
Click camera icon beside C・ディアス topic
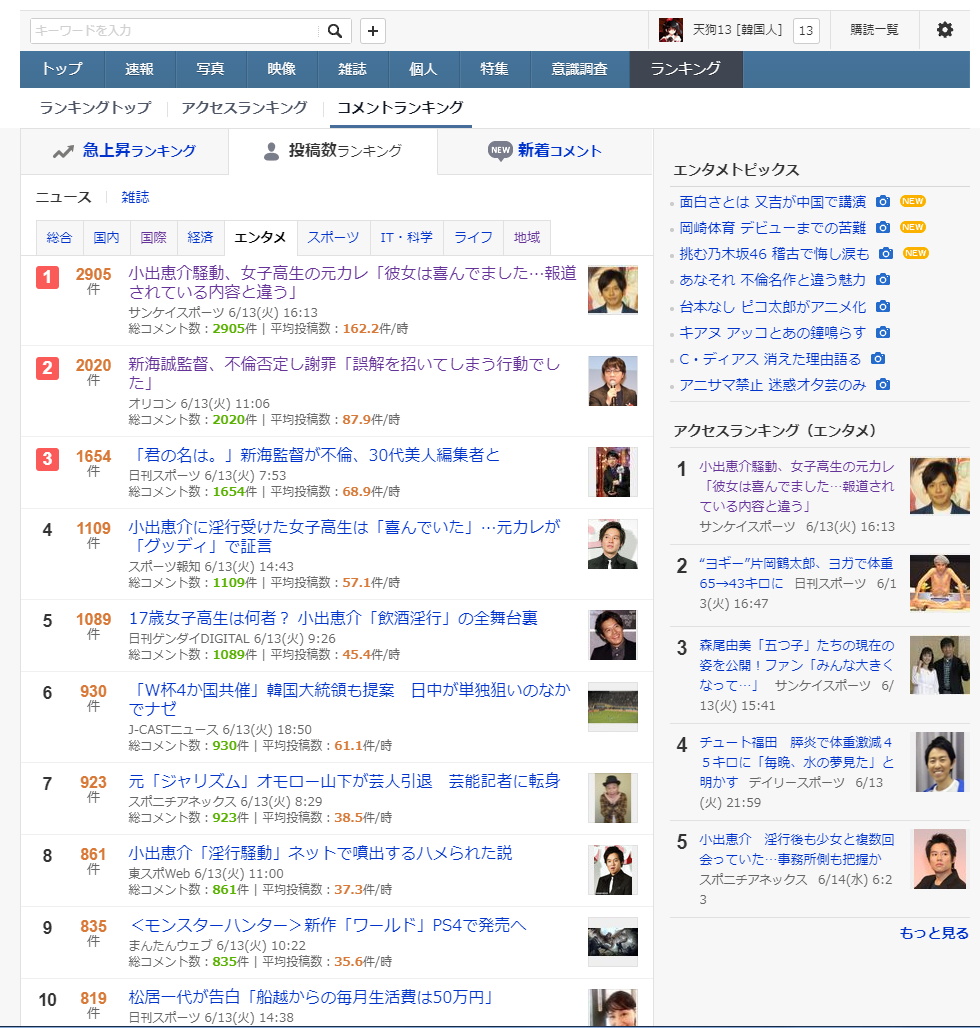[878, 358]
